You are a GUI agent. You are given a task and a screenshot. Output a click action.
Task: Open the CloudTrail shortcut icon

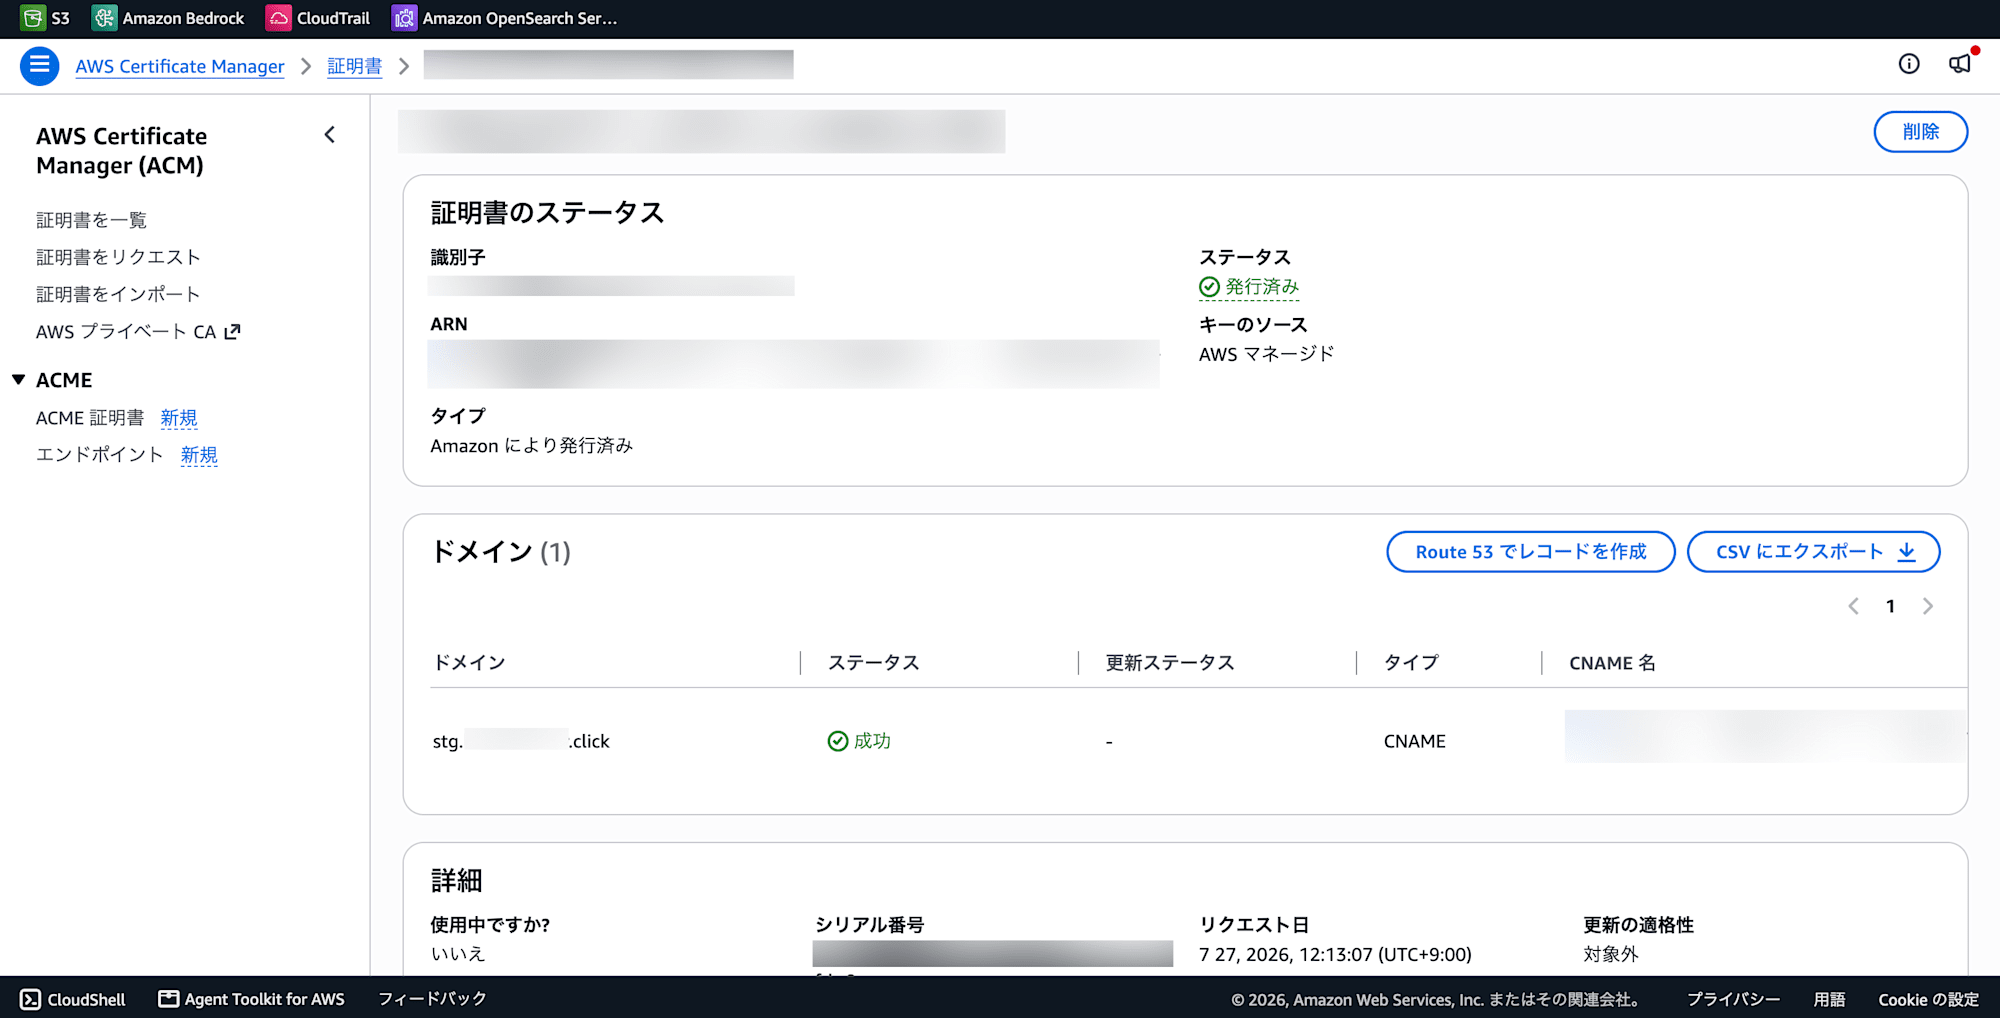click(278, 18)
